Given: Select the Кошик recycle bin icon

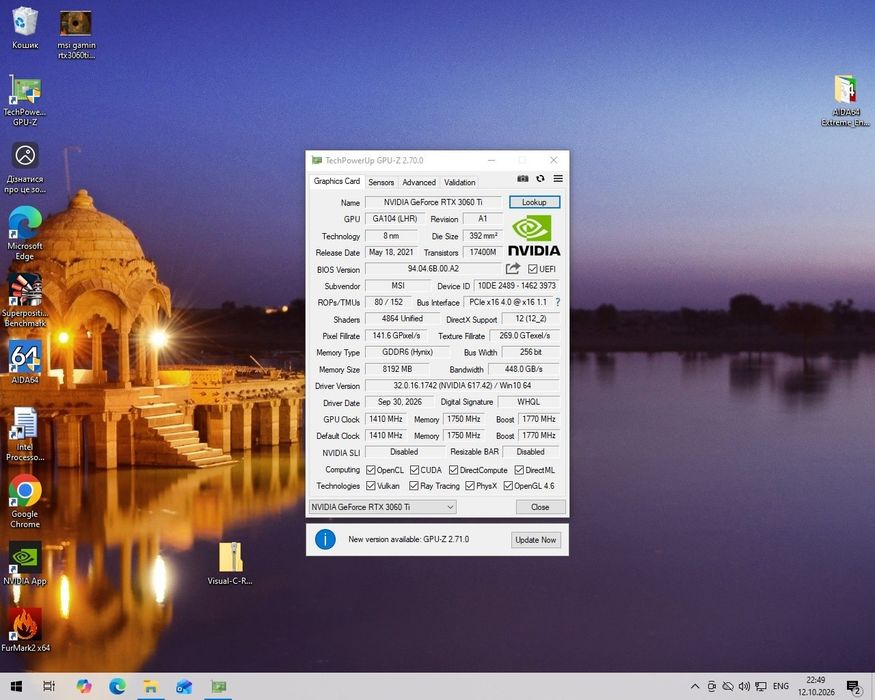Looking at the screenshot, I should tap(25, 28).
